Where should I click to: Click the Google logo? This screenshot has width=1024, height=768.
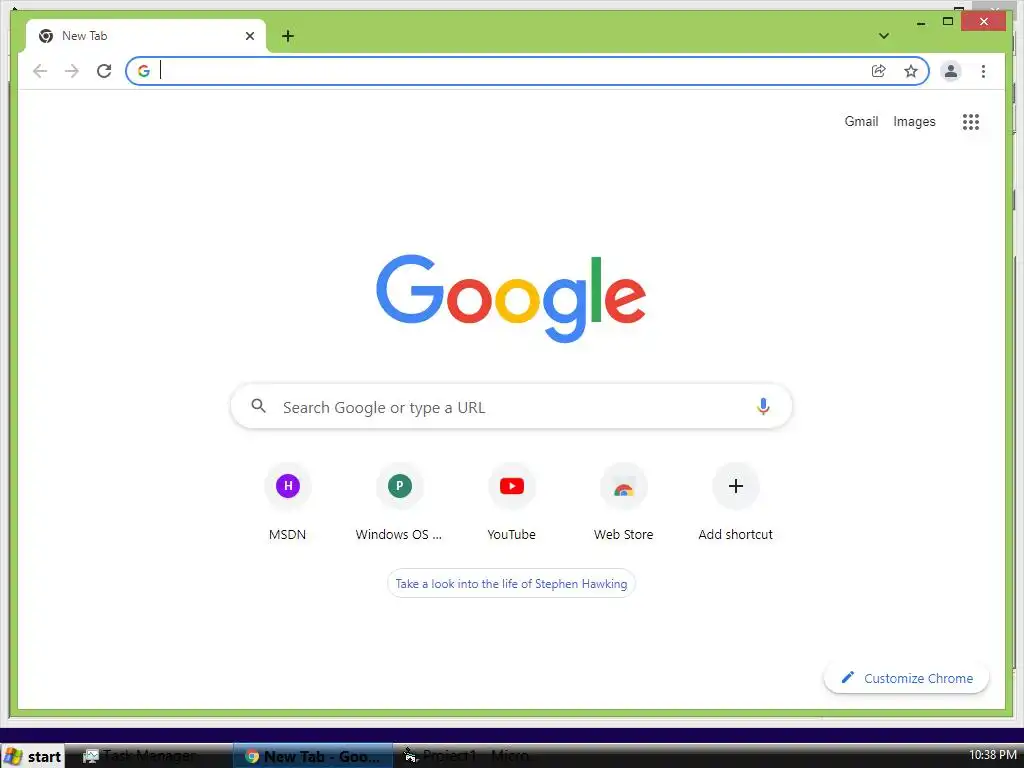click(511, 298)
